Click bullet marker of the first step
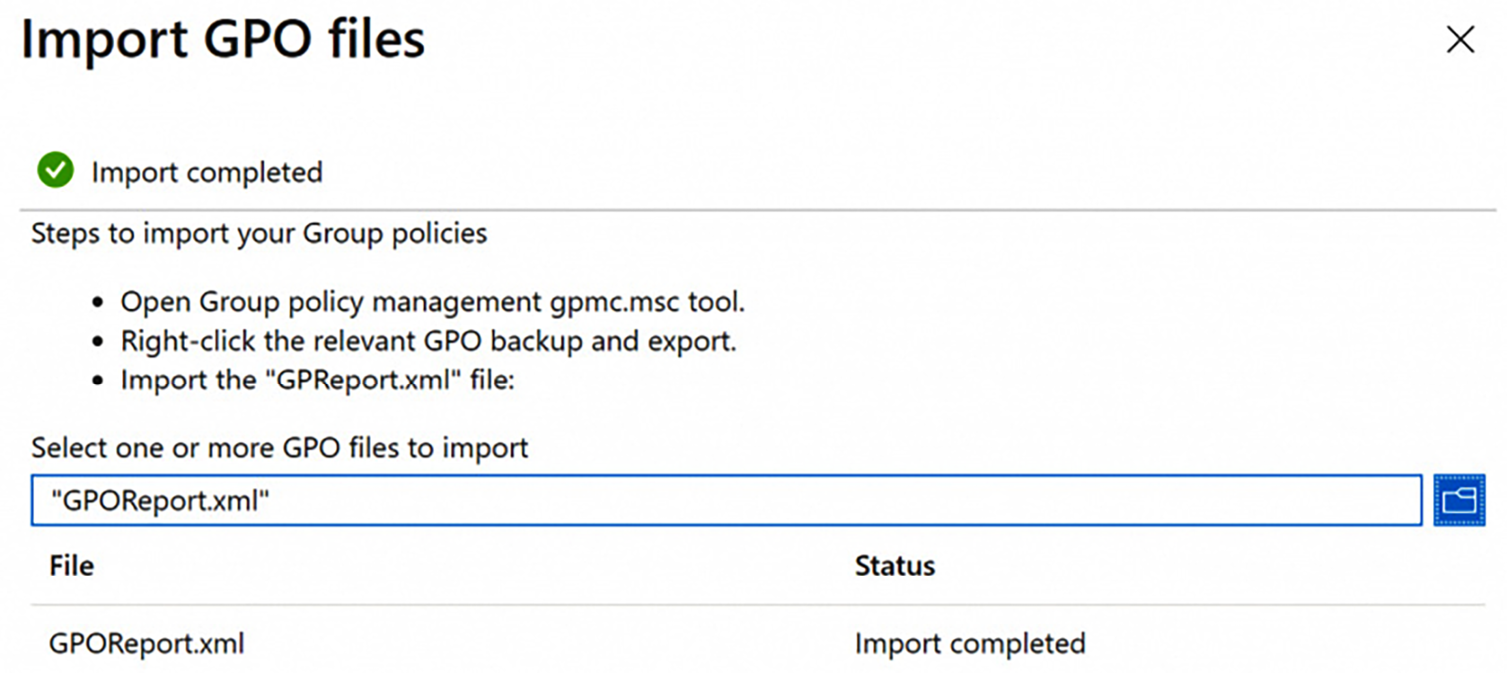This screenshot has height=673, width=1507. coord(98,302)
